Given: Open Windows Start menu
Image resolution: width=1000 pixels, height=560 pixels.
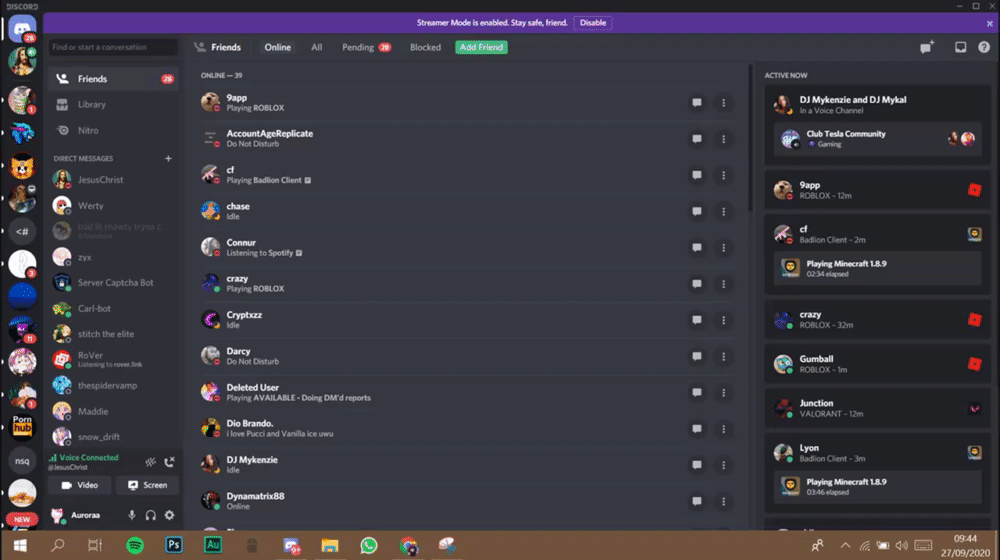Looking at the screenshot, I should click(x=20, y=545).
